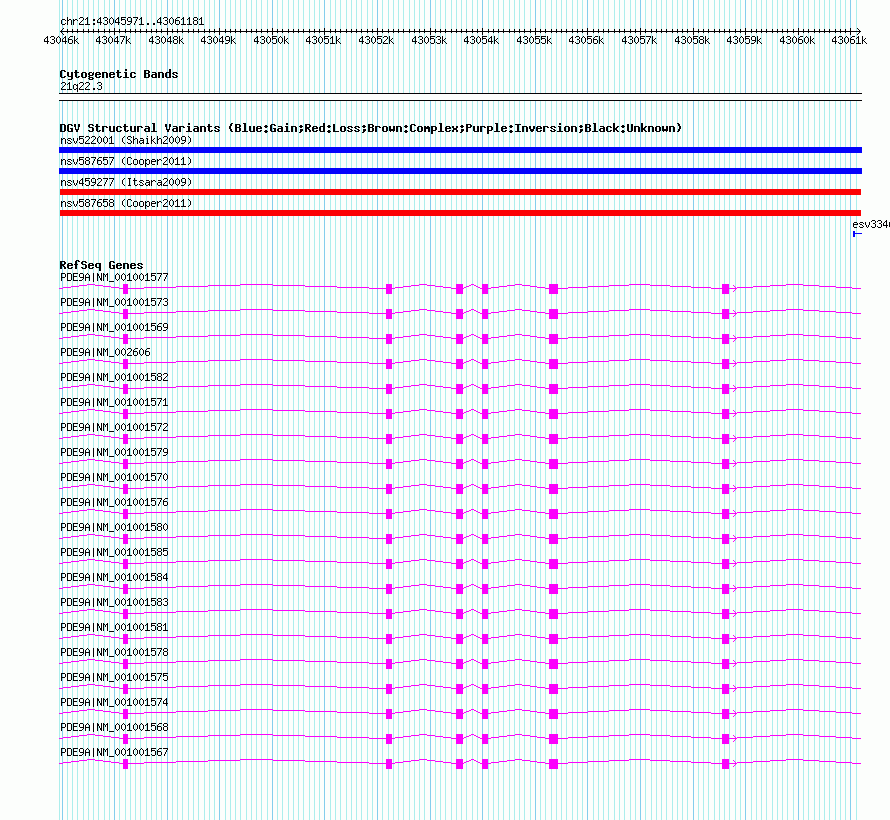The width and height of the screenshot is (890, 820).
Task: Click the nsv459277 (Itsara2009) label
Action: (x=126, y=182)
